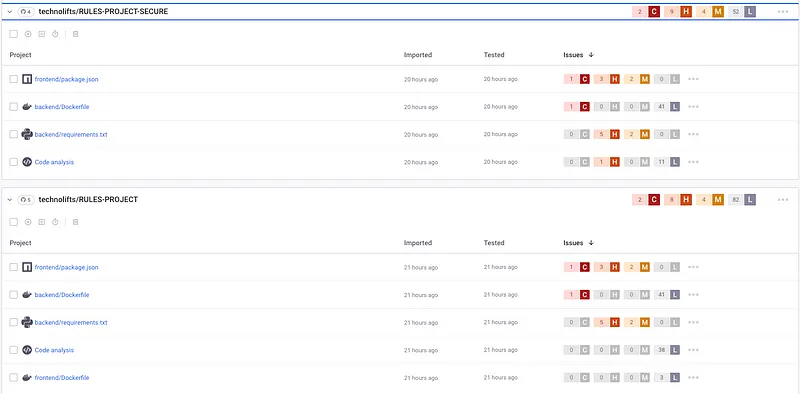The image size is (800, 394).
Task: Click Docker whale icon beside frontend/Dockerfile
Action: tap(27, 377)
